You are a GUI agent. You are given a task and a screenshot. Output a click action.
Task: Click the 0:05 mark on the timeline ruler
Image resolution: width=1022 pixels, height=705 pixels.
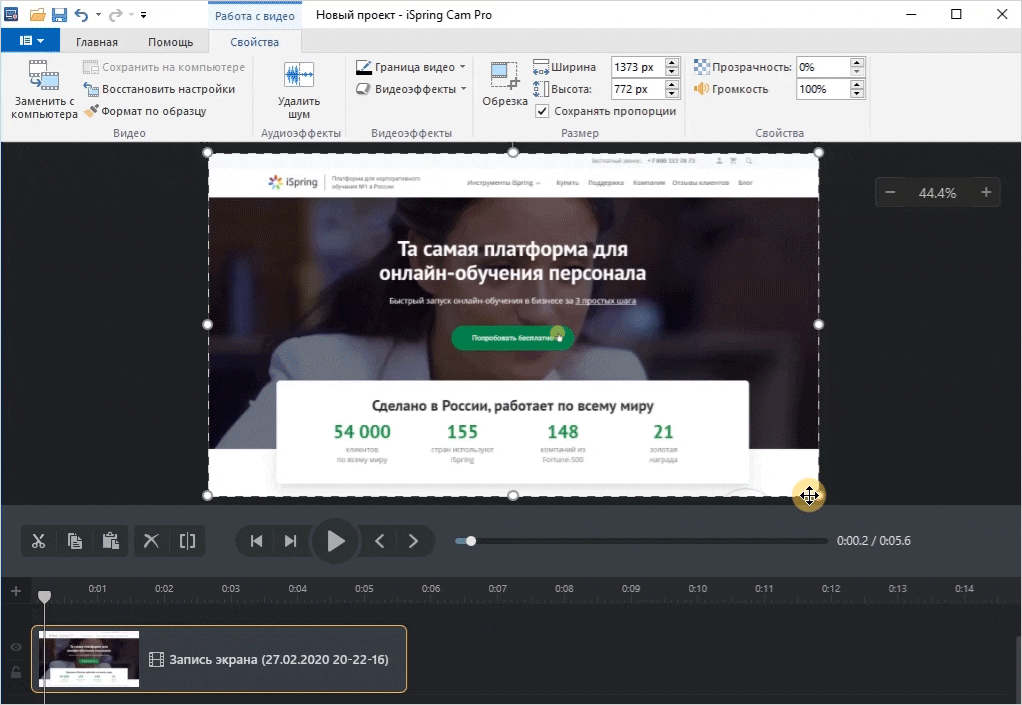[364, 588]
